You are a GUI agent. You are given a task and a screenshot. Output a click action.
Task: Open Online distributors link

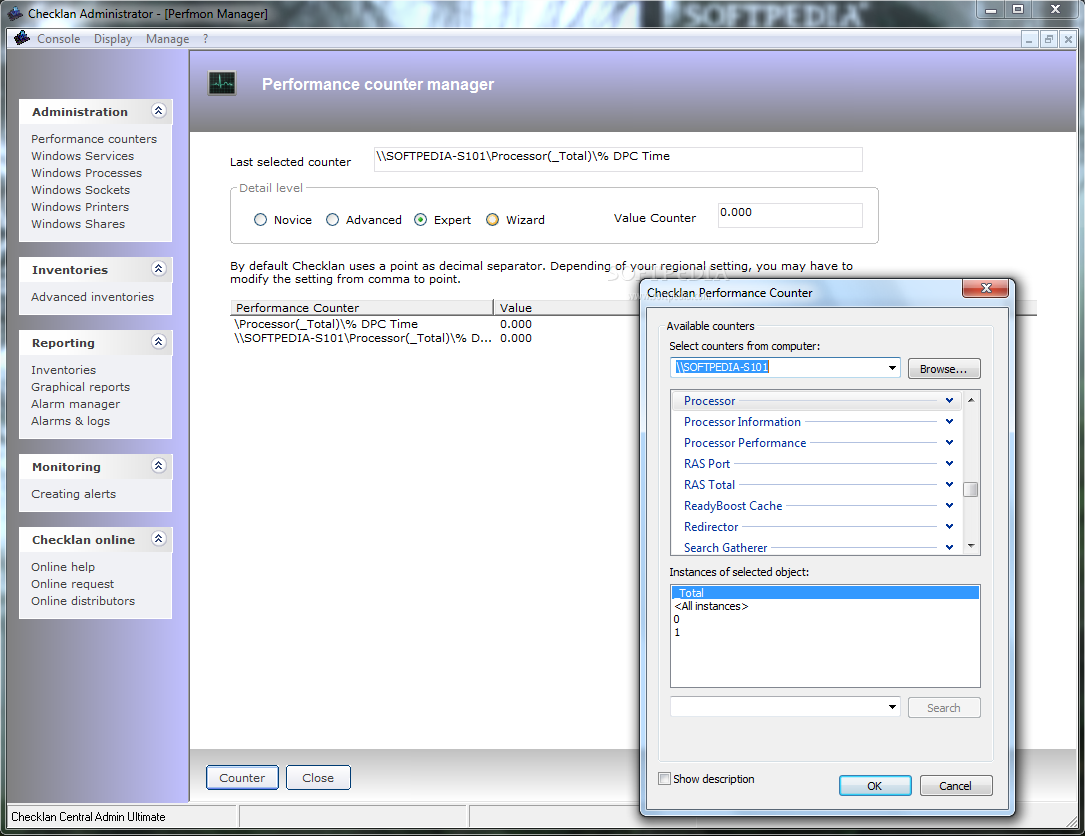point(83,601)
